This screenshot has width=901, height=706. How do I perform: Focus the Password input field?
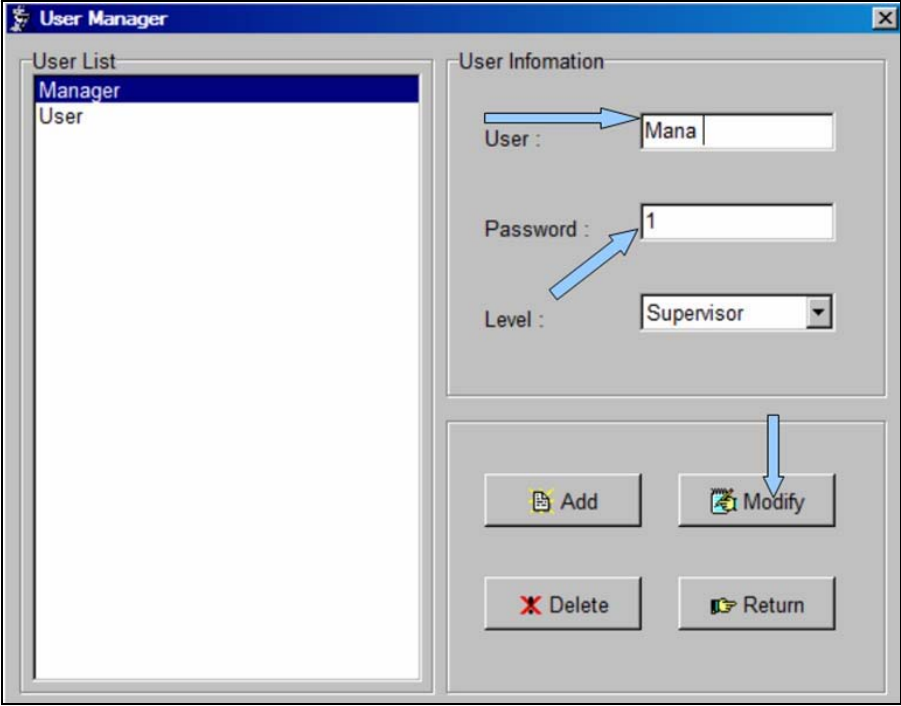point(737,222)
